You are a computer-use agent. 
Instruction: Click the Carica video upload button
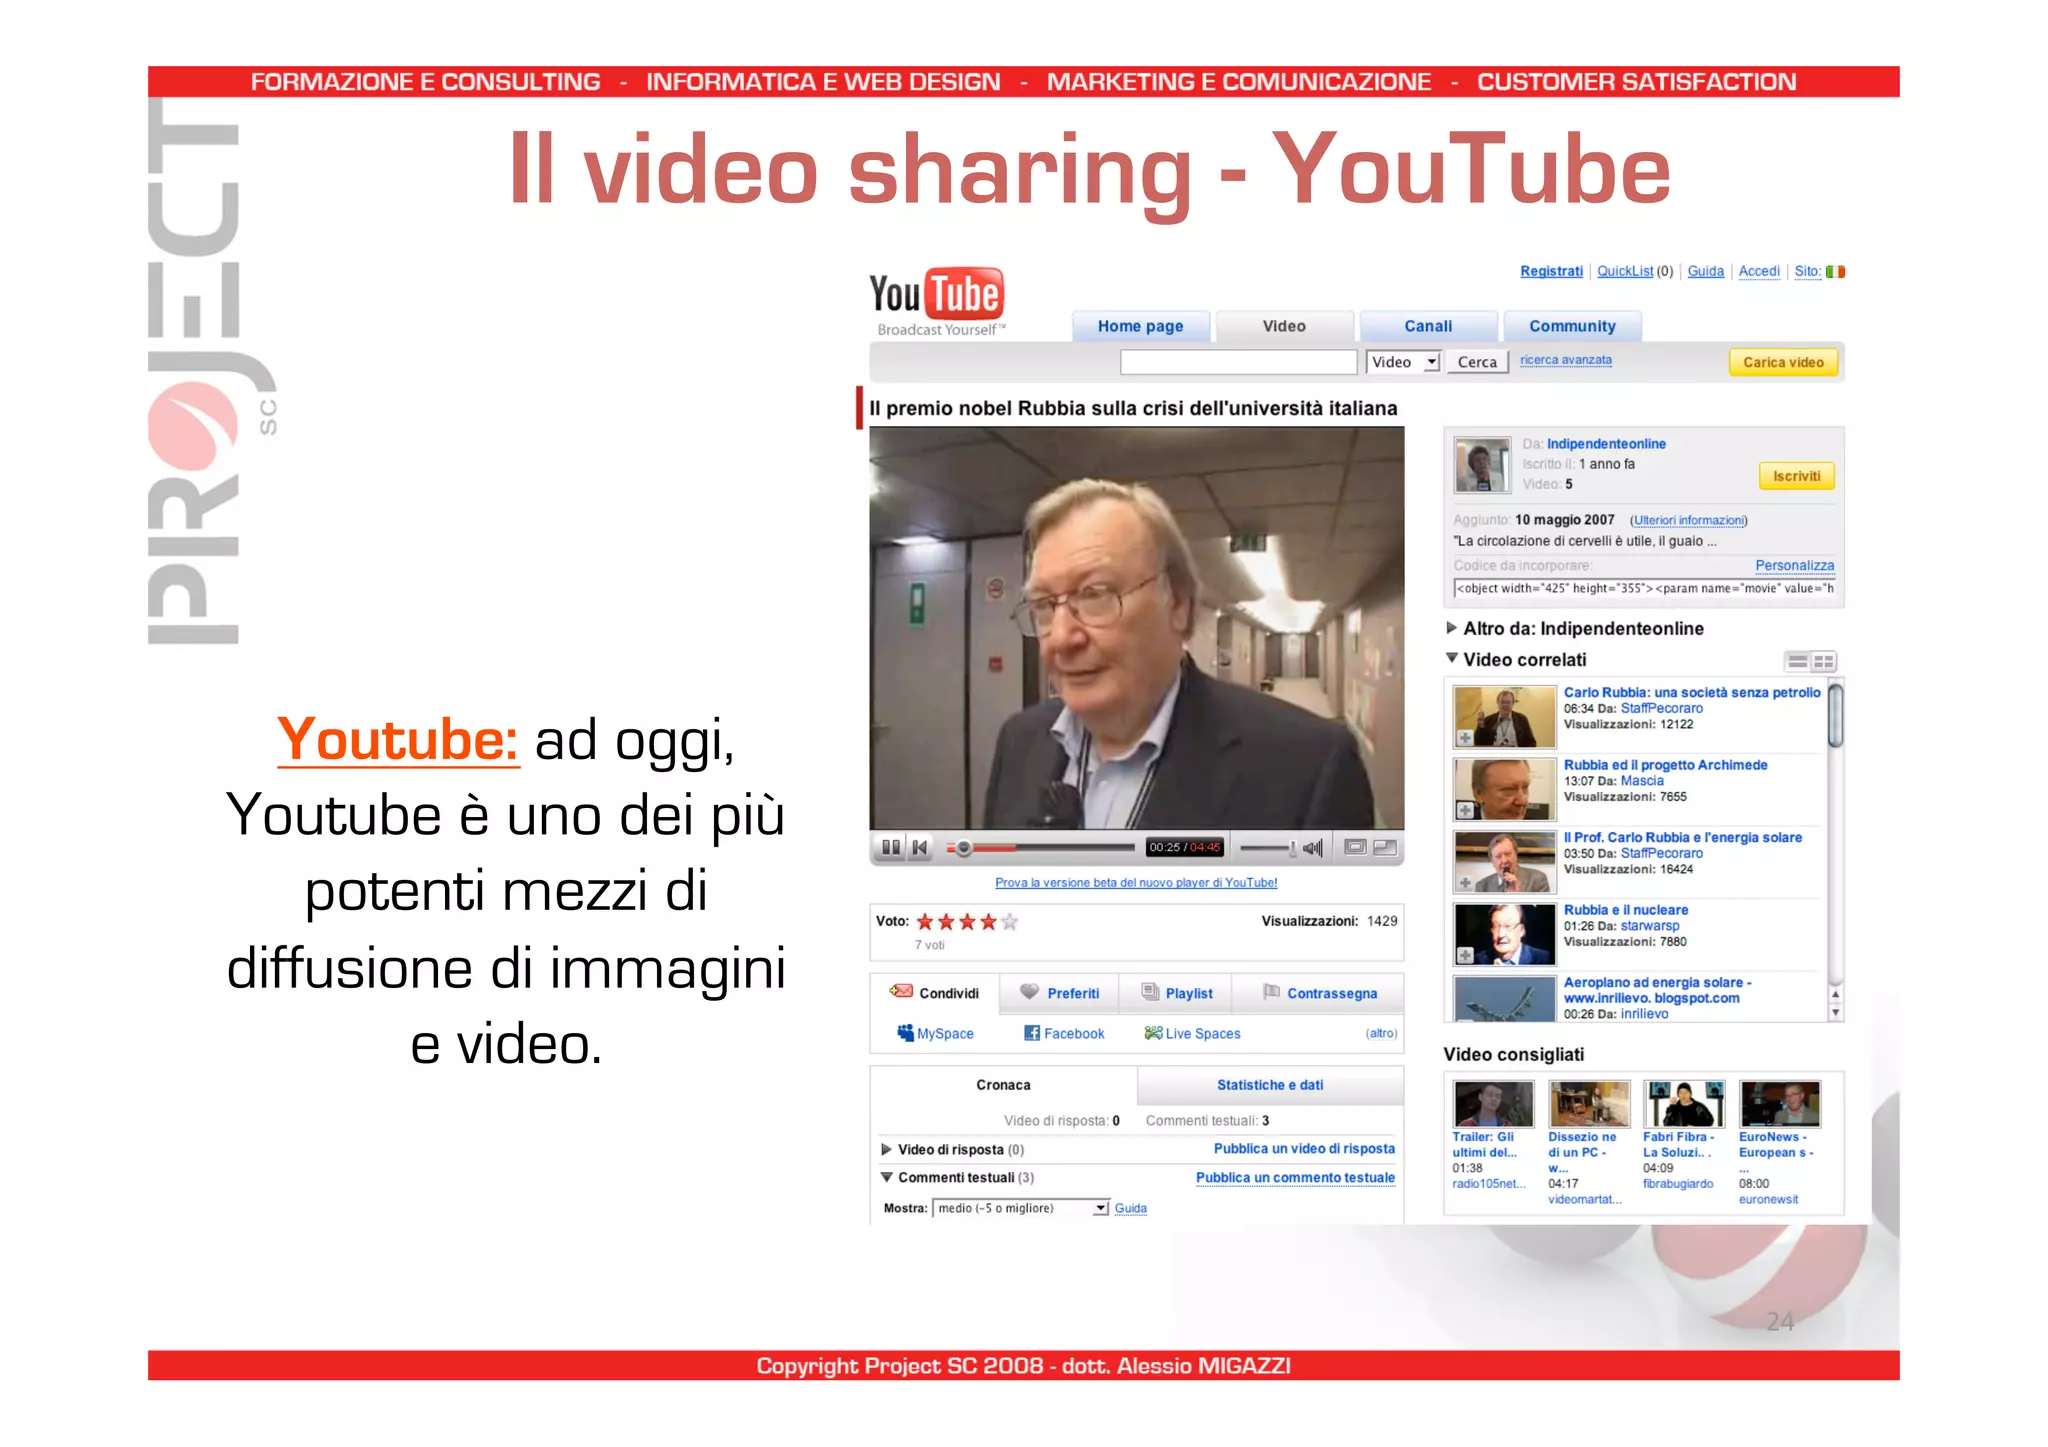[x=1783, y=362]
